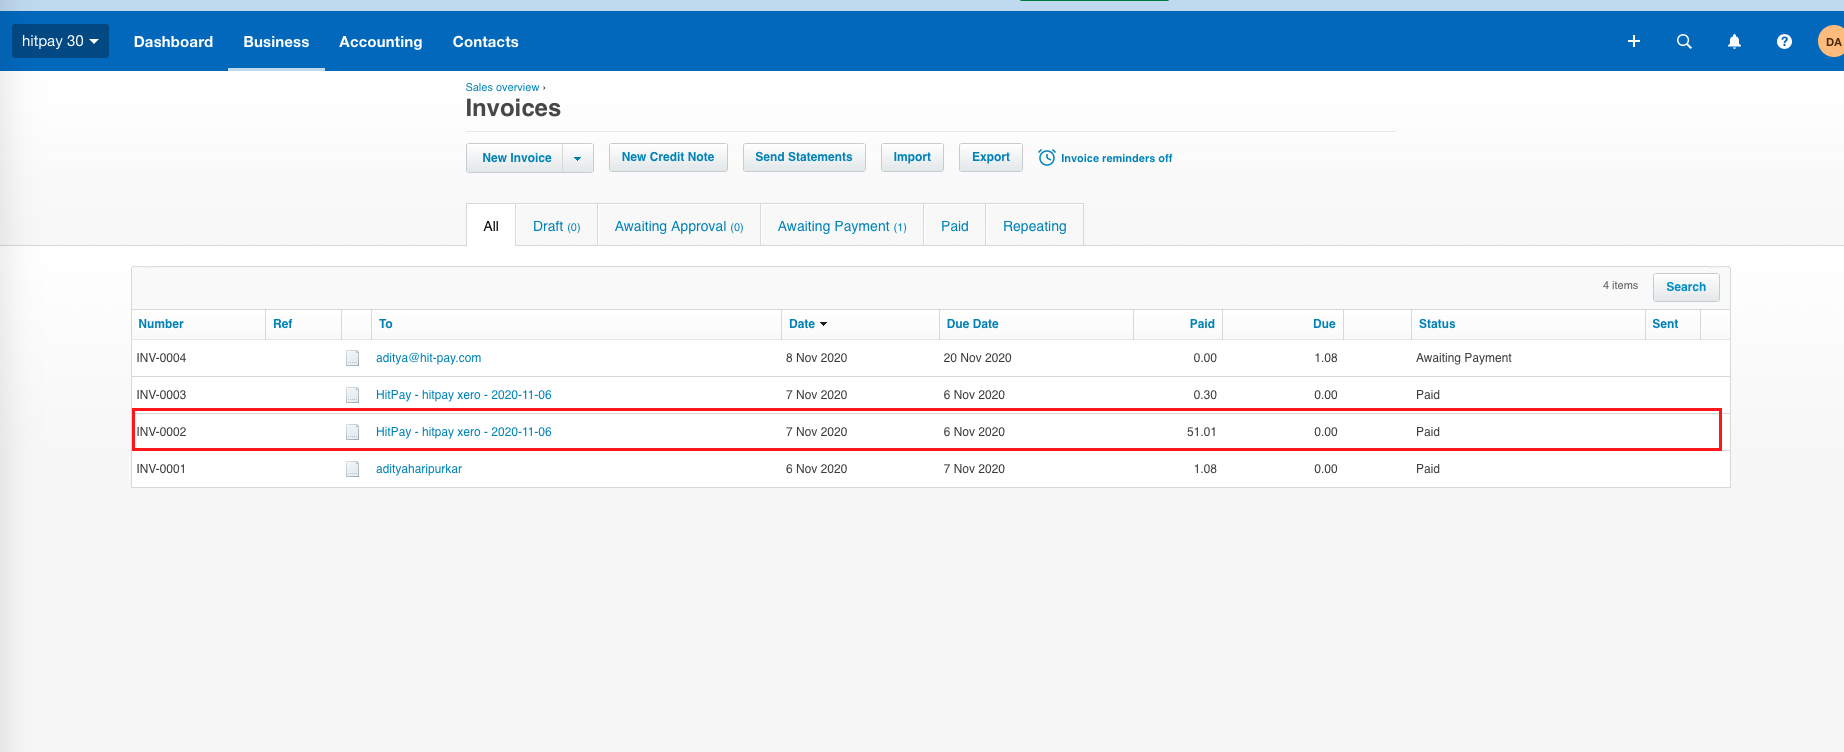The image size is (1844, 752).
Task: Sort by the To column header
Action: [x=385, y=324]
